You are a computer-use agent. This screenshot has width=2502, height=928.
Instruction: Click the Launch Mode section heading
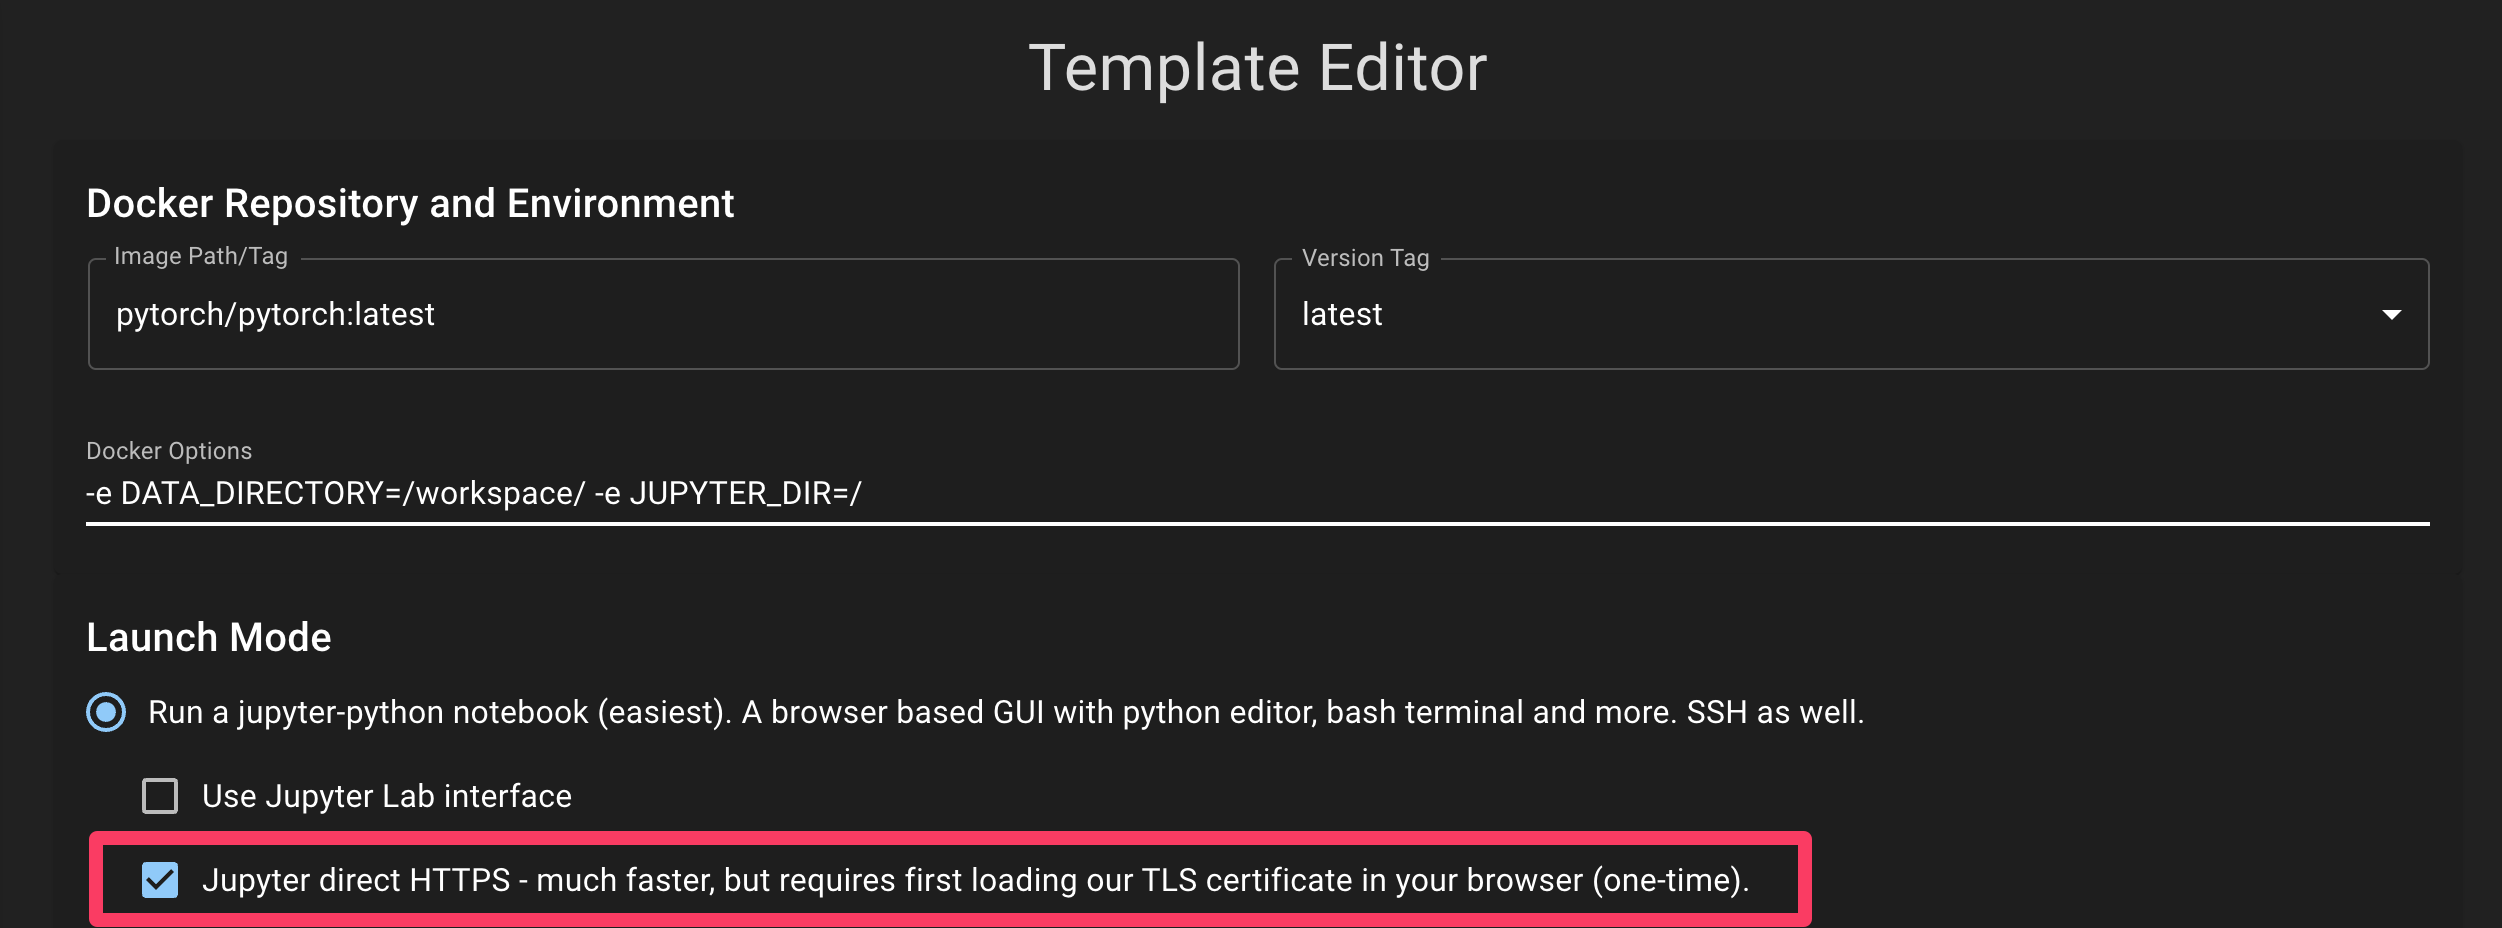(x=208, y=638)
